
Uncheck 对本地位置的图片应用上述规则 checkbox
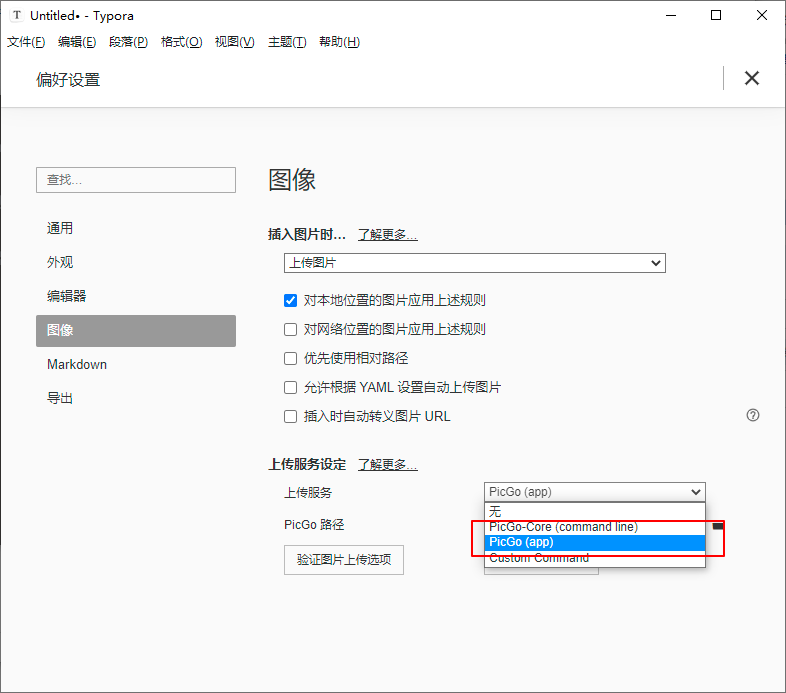pyautogui.click(x=291, y=300)
